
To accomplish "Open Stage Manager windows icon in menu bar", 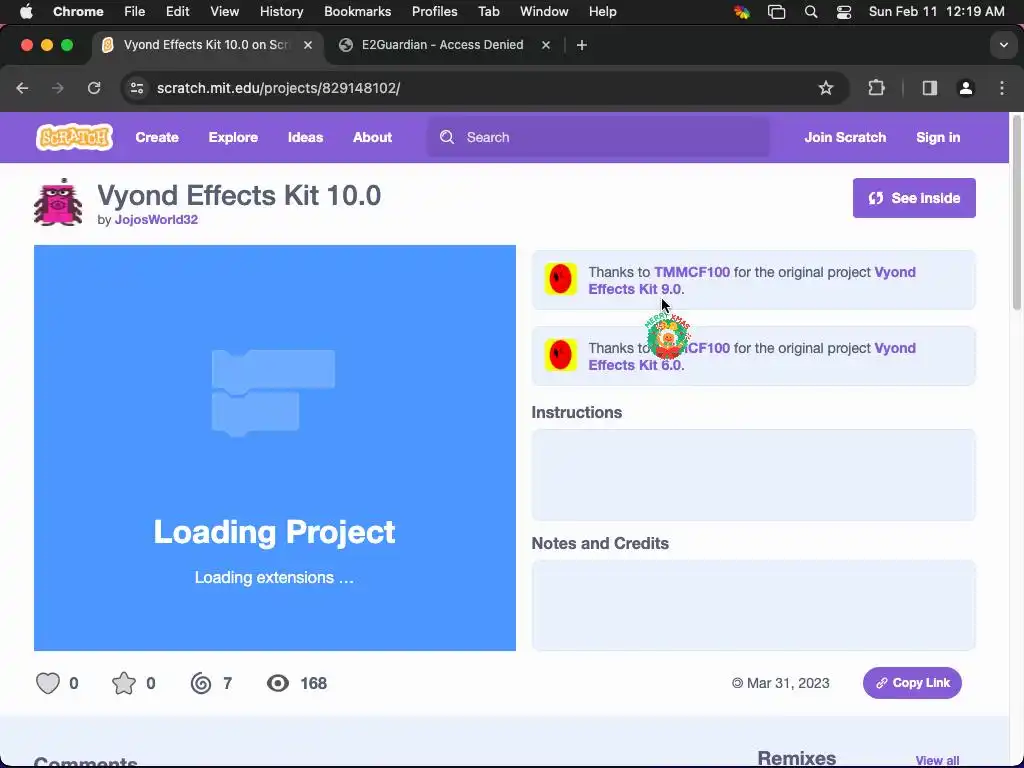I will [x=776, y=11].
